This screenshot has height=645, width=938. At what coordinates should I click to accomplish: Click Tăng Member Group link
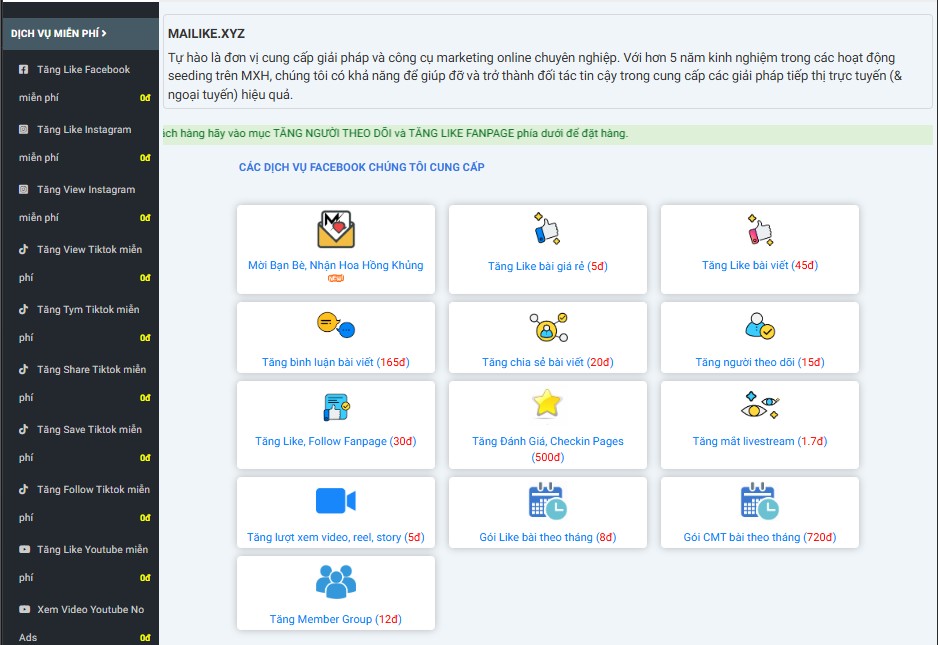(336, 619)
